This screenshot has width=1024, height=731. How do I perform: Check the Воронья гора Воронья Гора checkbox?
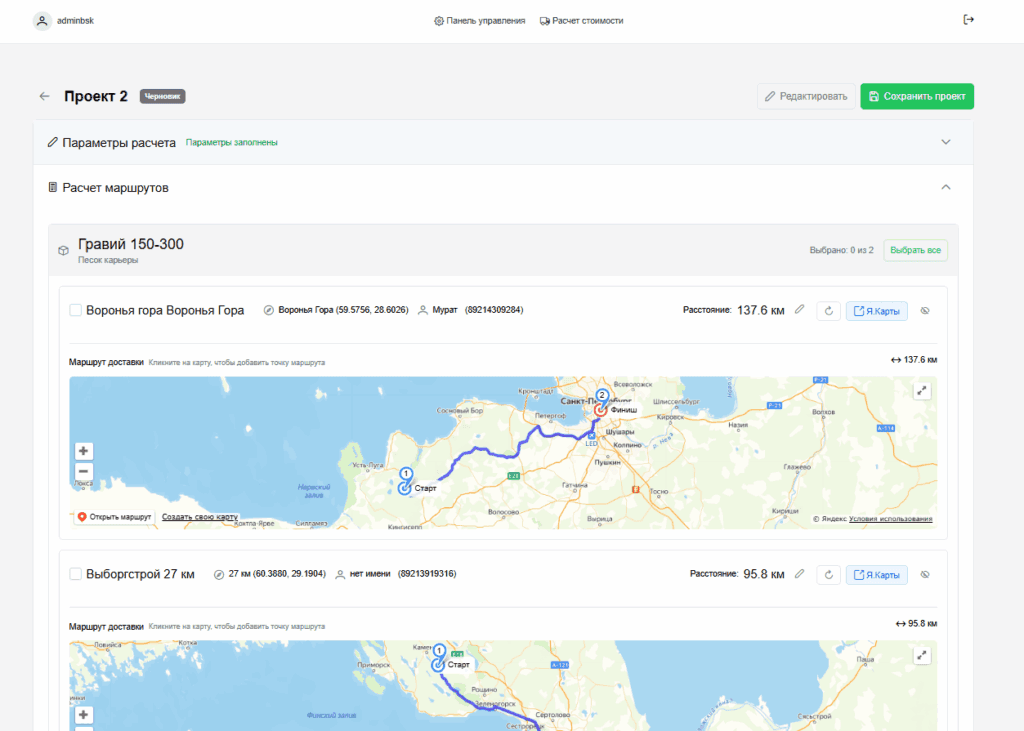point(76,310)
